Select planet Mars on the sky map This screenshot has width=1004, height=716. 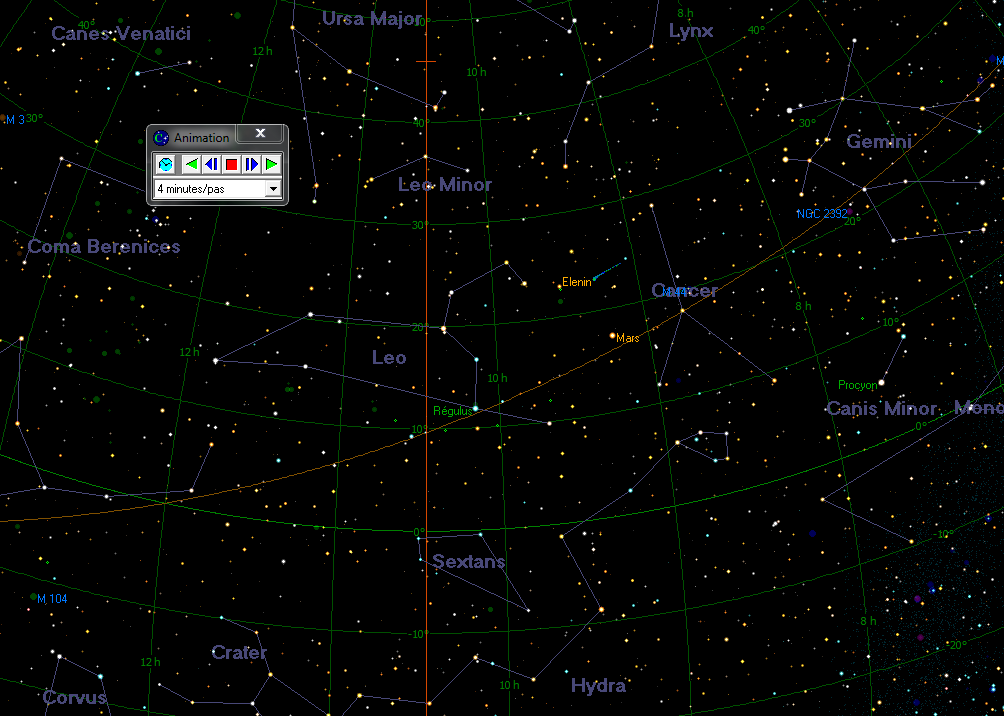(613, 336)
